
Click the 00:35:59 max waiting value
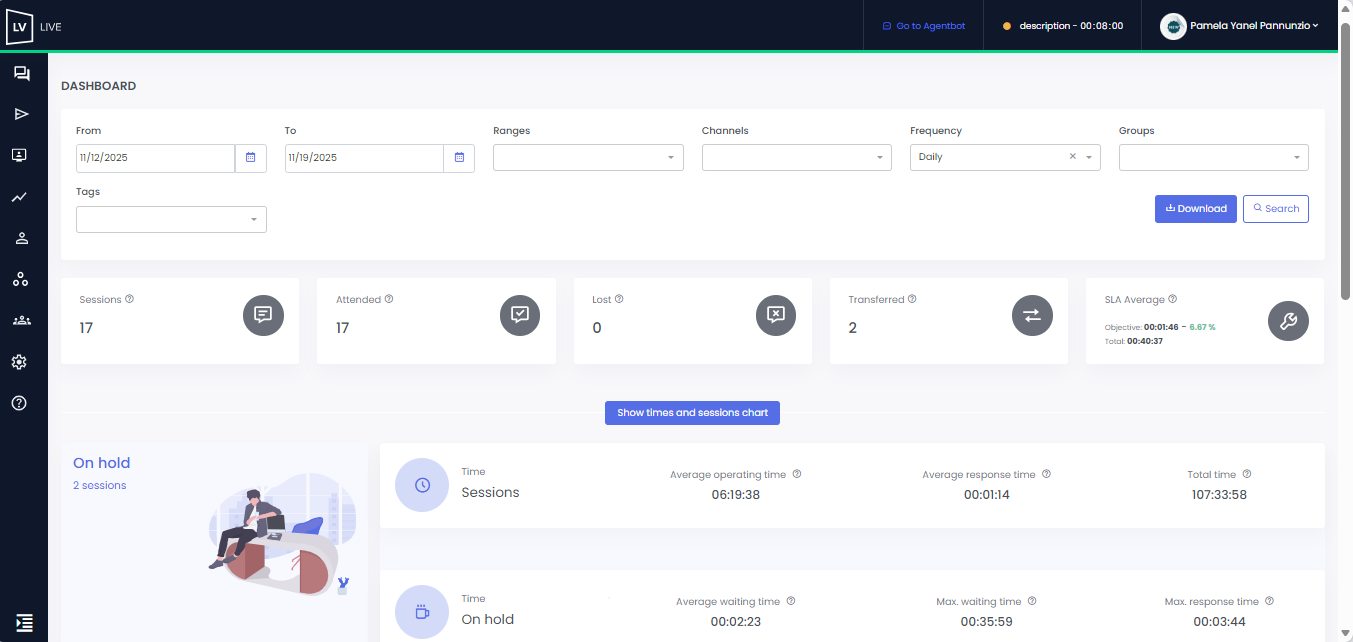987,622
